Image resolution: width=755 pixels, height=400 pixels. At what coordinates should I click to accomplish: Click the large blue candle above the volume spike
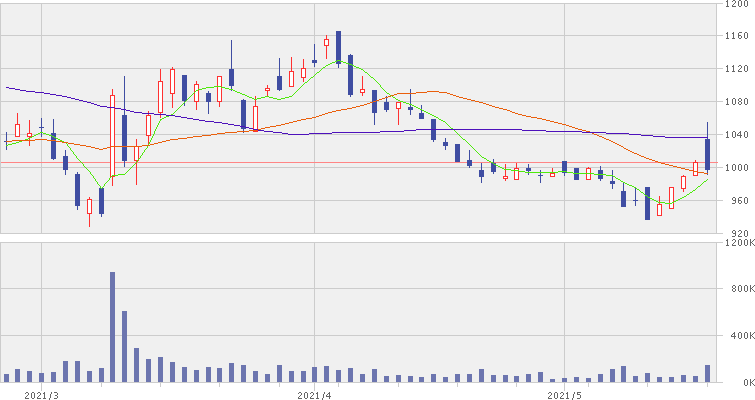(x=124, y=137)
